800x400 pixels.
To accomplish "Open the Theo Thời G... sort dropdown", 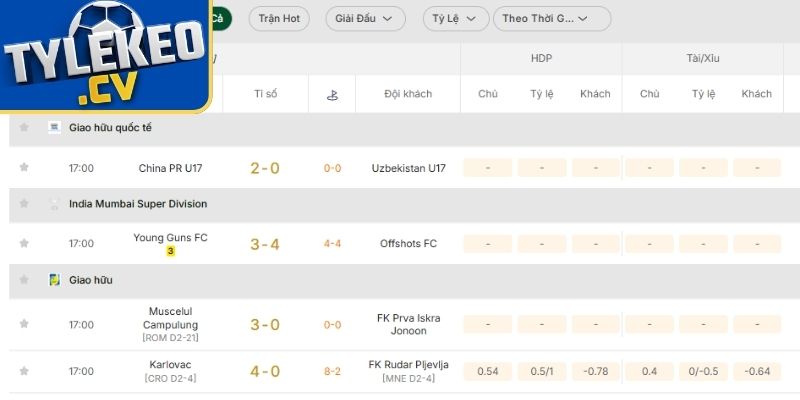I will coord(551,18).
